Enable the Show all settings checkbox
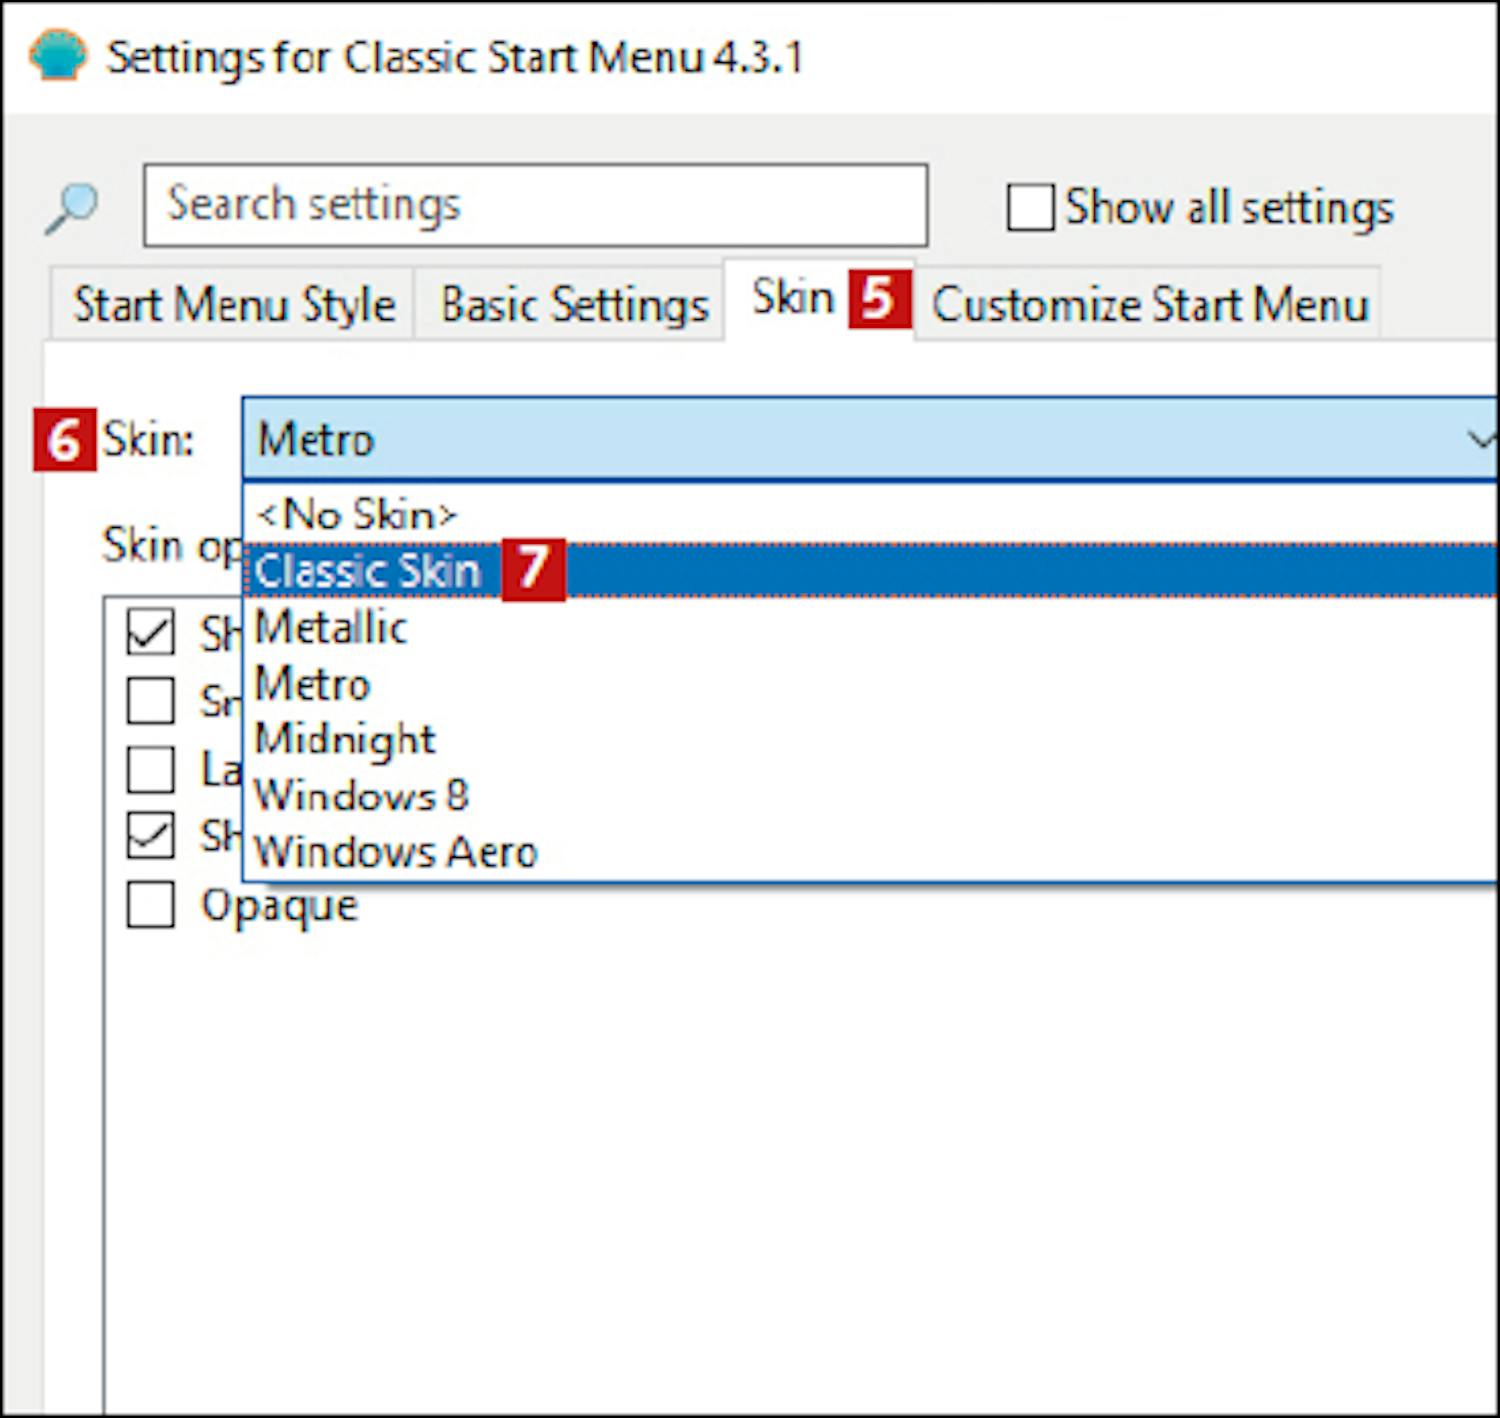The width and height of the screenshot is (1500, 1418). point(1030,208)
